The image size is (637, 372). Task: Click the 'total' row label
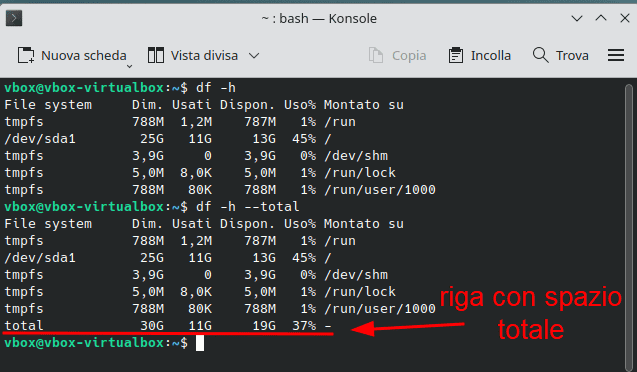(24, 325)
